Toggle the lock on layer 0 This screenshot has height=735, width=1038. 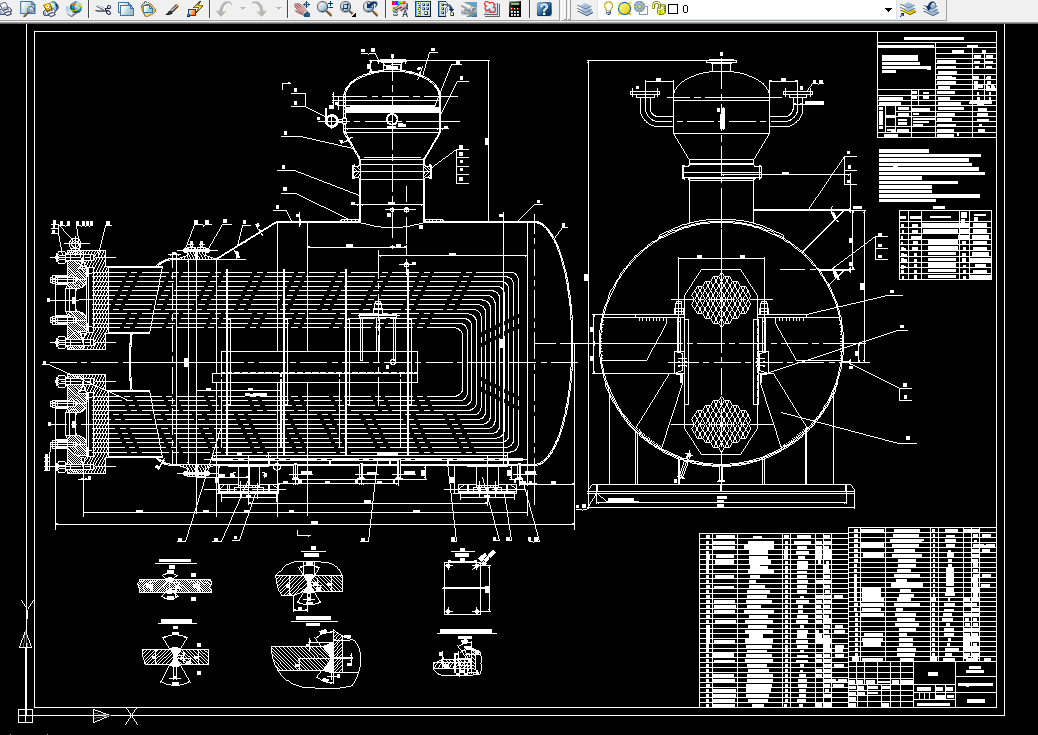658,9
